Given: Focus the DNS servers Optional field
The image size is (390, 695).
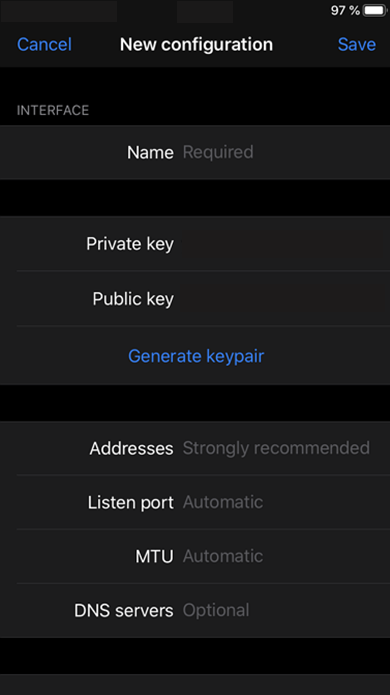Looking at the screenshot, I should point(284,610).
